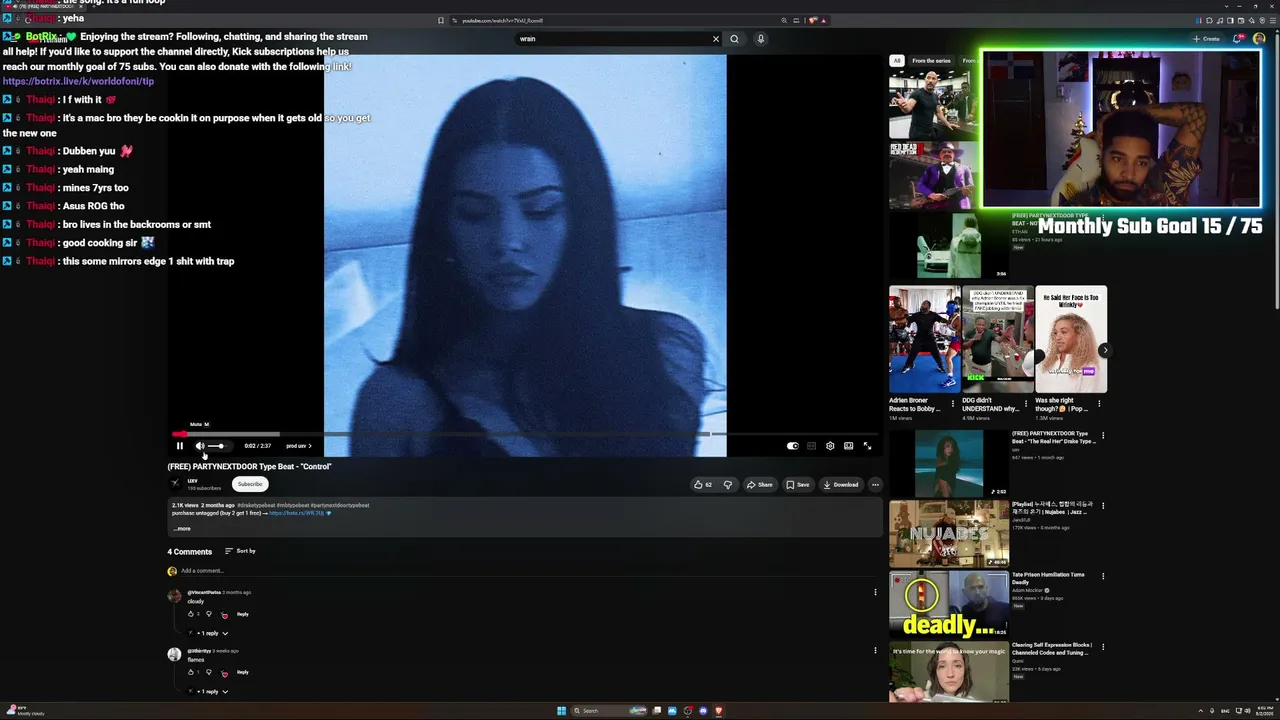Viewport: 1280px width, 720px height.
Task: Open more actions menu beside Download
Action: click(x=875, y=485)
